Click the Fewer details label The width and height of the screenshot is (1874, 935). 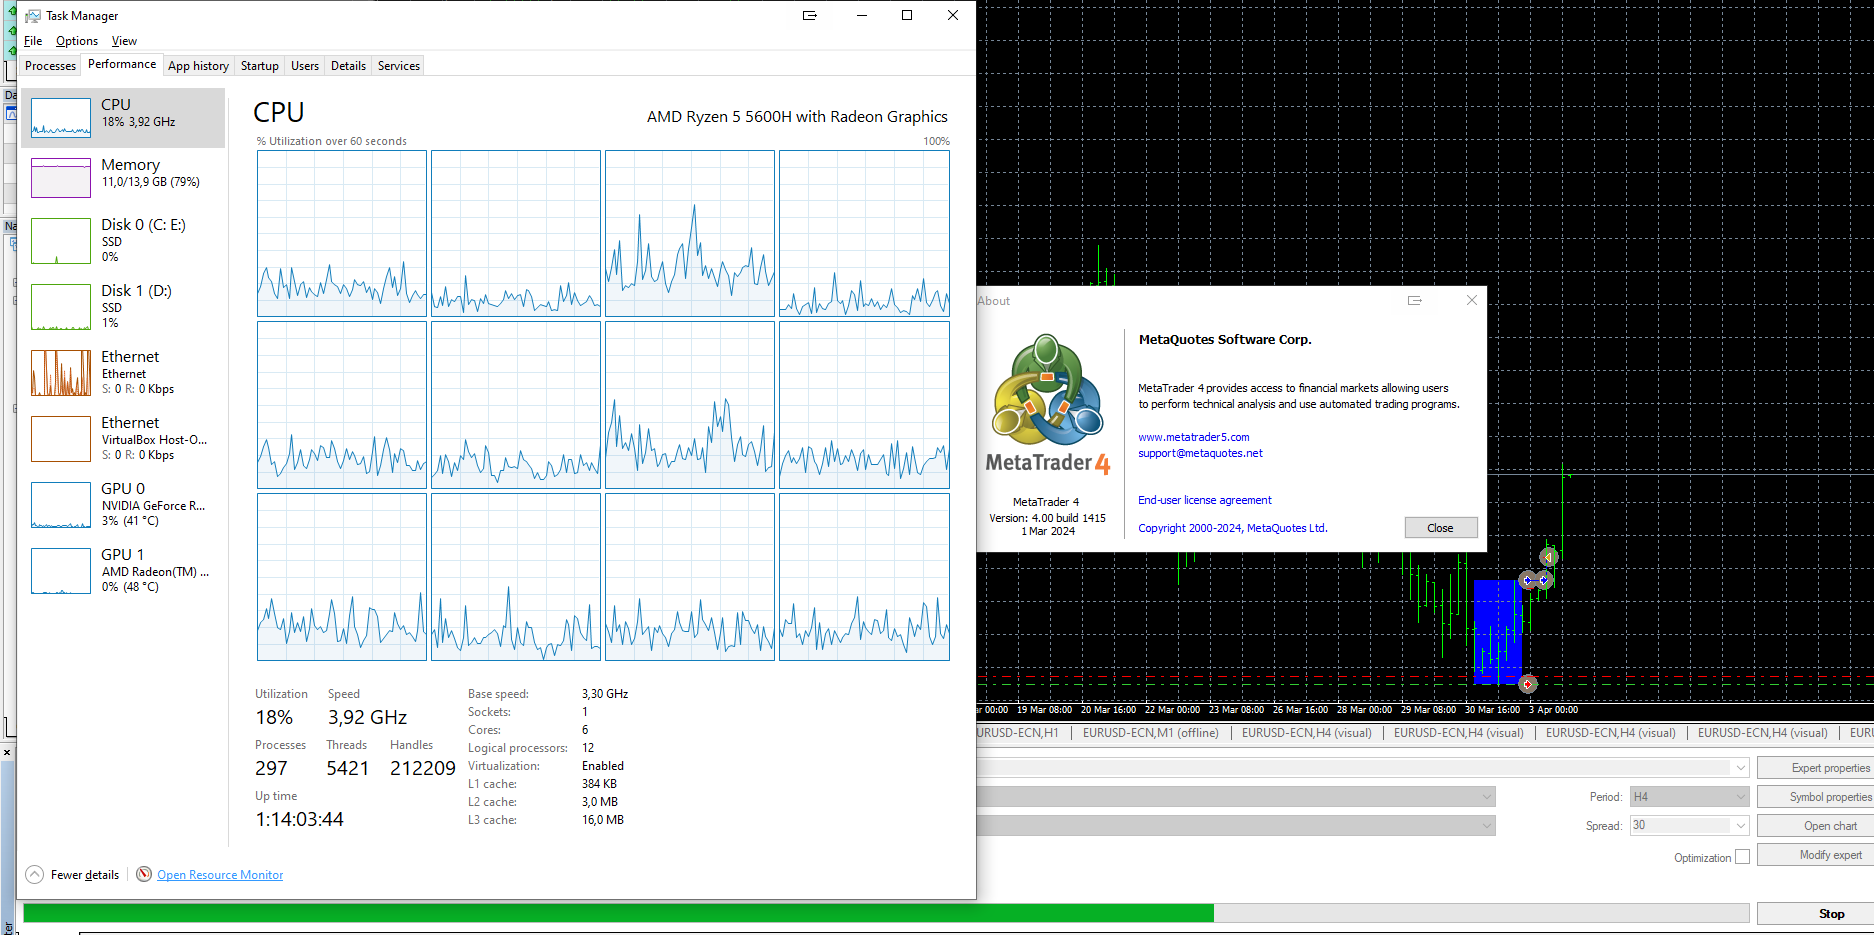pyautogui.click(x=85, y=875)
